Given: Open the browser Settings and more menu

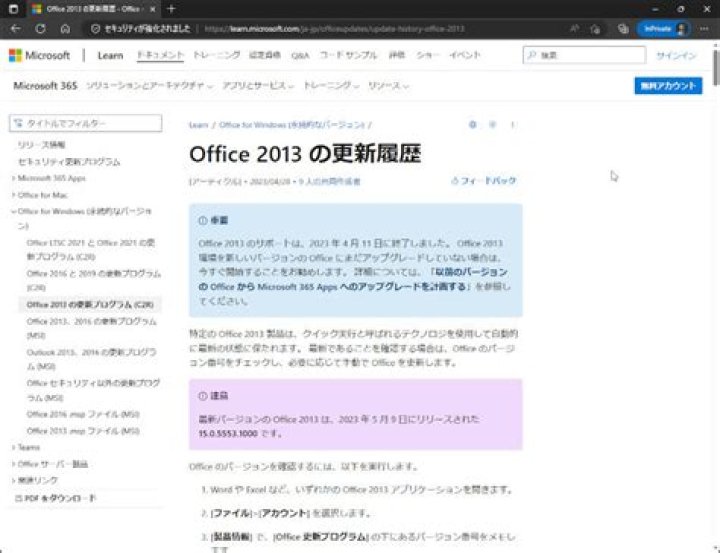Looking at the screenshot, I should point(704,28).
